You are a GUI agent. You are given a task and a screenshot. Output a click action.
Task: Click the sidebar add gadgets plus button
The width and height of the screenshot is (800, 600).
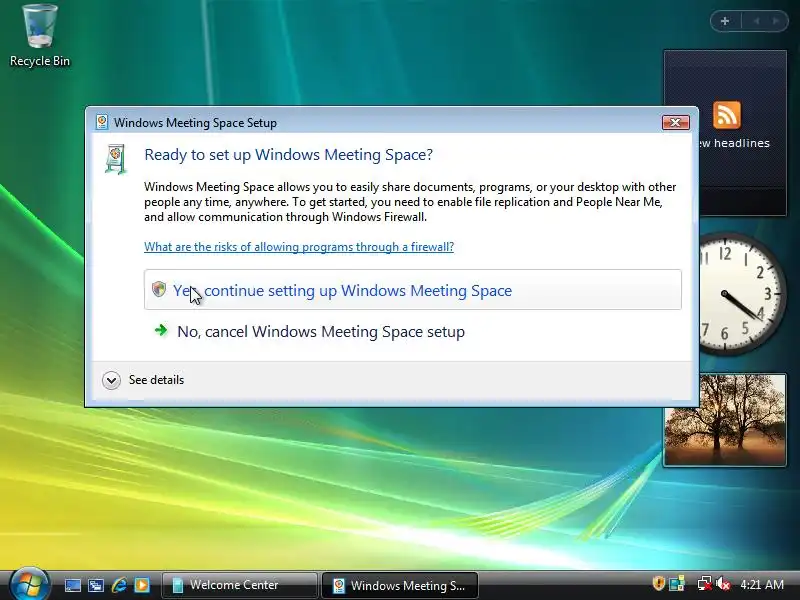tap(725, 21)
